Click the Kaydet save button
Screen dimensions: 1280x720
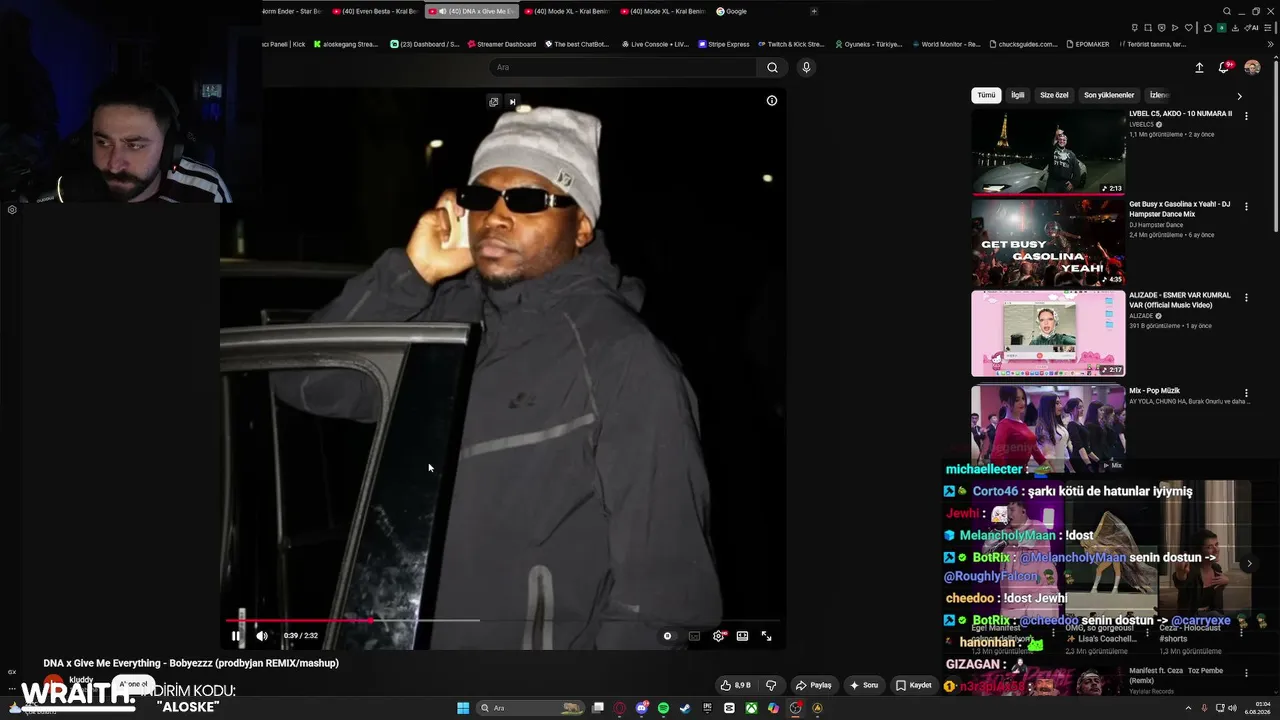(x=914, y=685)
